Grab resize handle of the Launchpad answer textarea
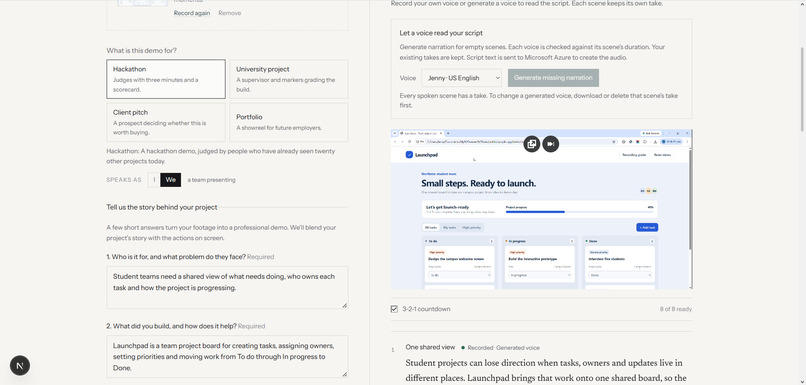Viewport: 806px width, 385px height. click(344, 374)
